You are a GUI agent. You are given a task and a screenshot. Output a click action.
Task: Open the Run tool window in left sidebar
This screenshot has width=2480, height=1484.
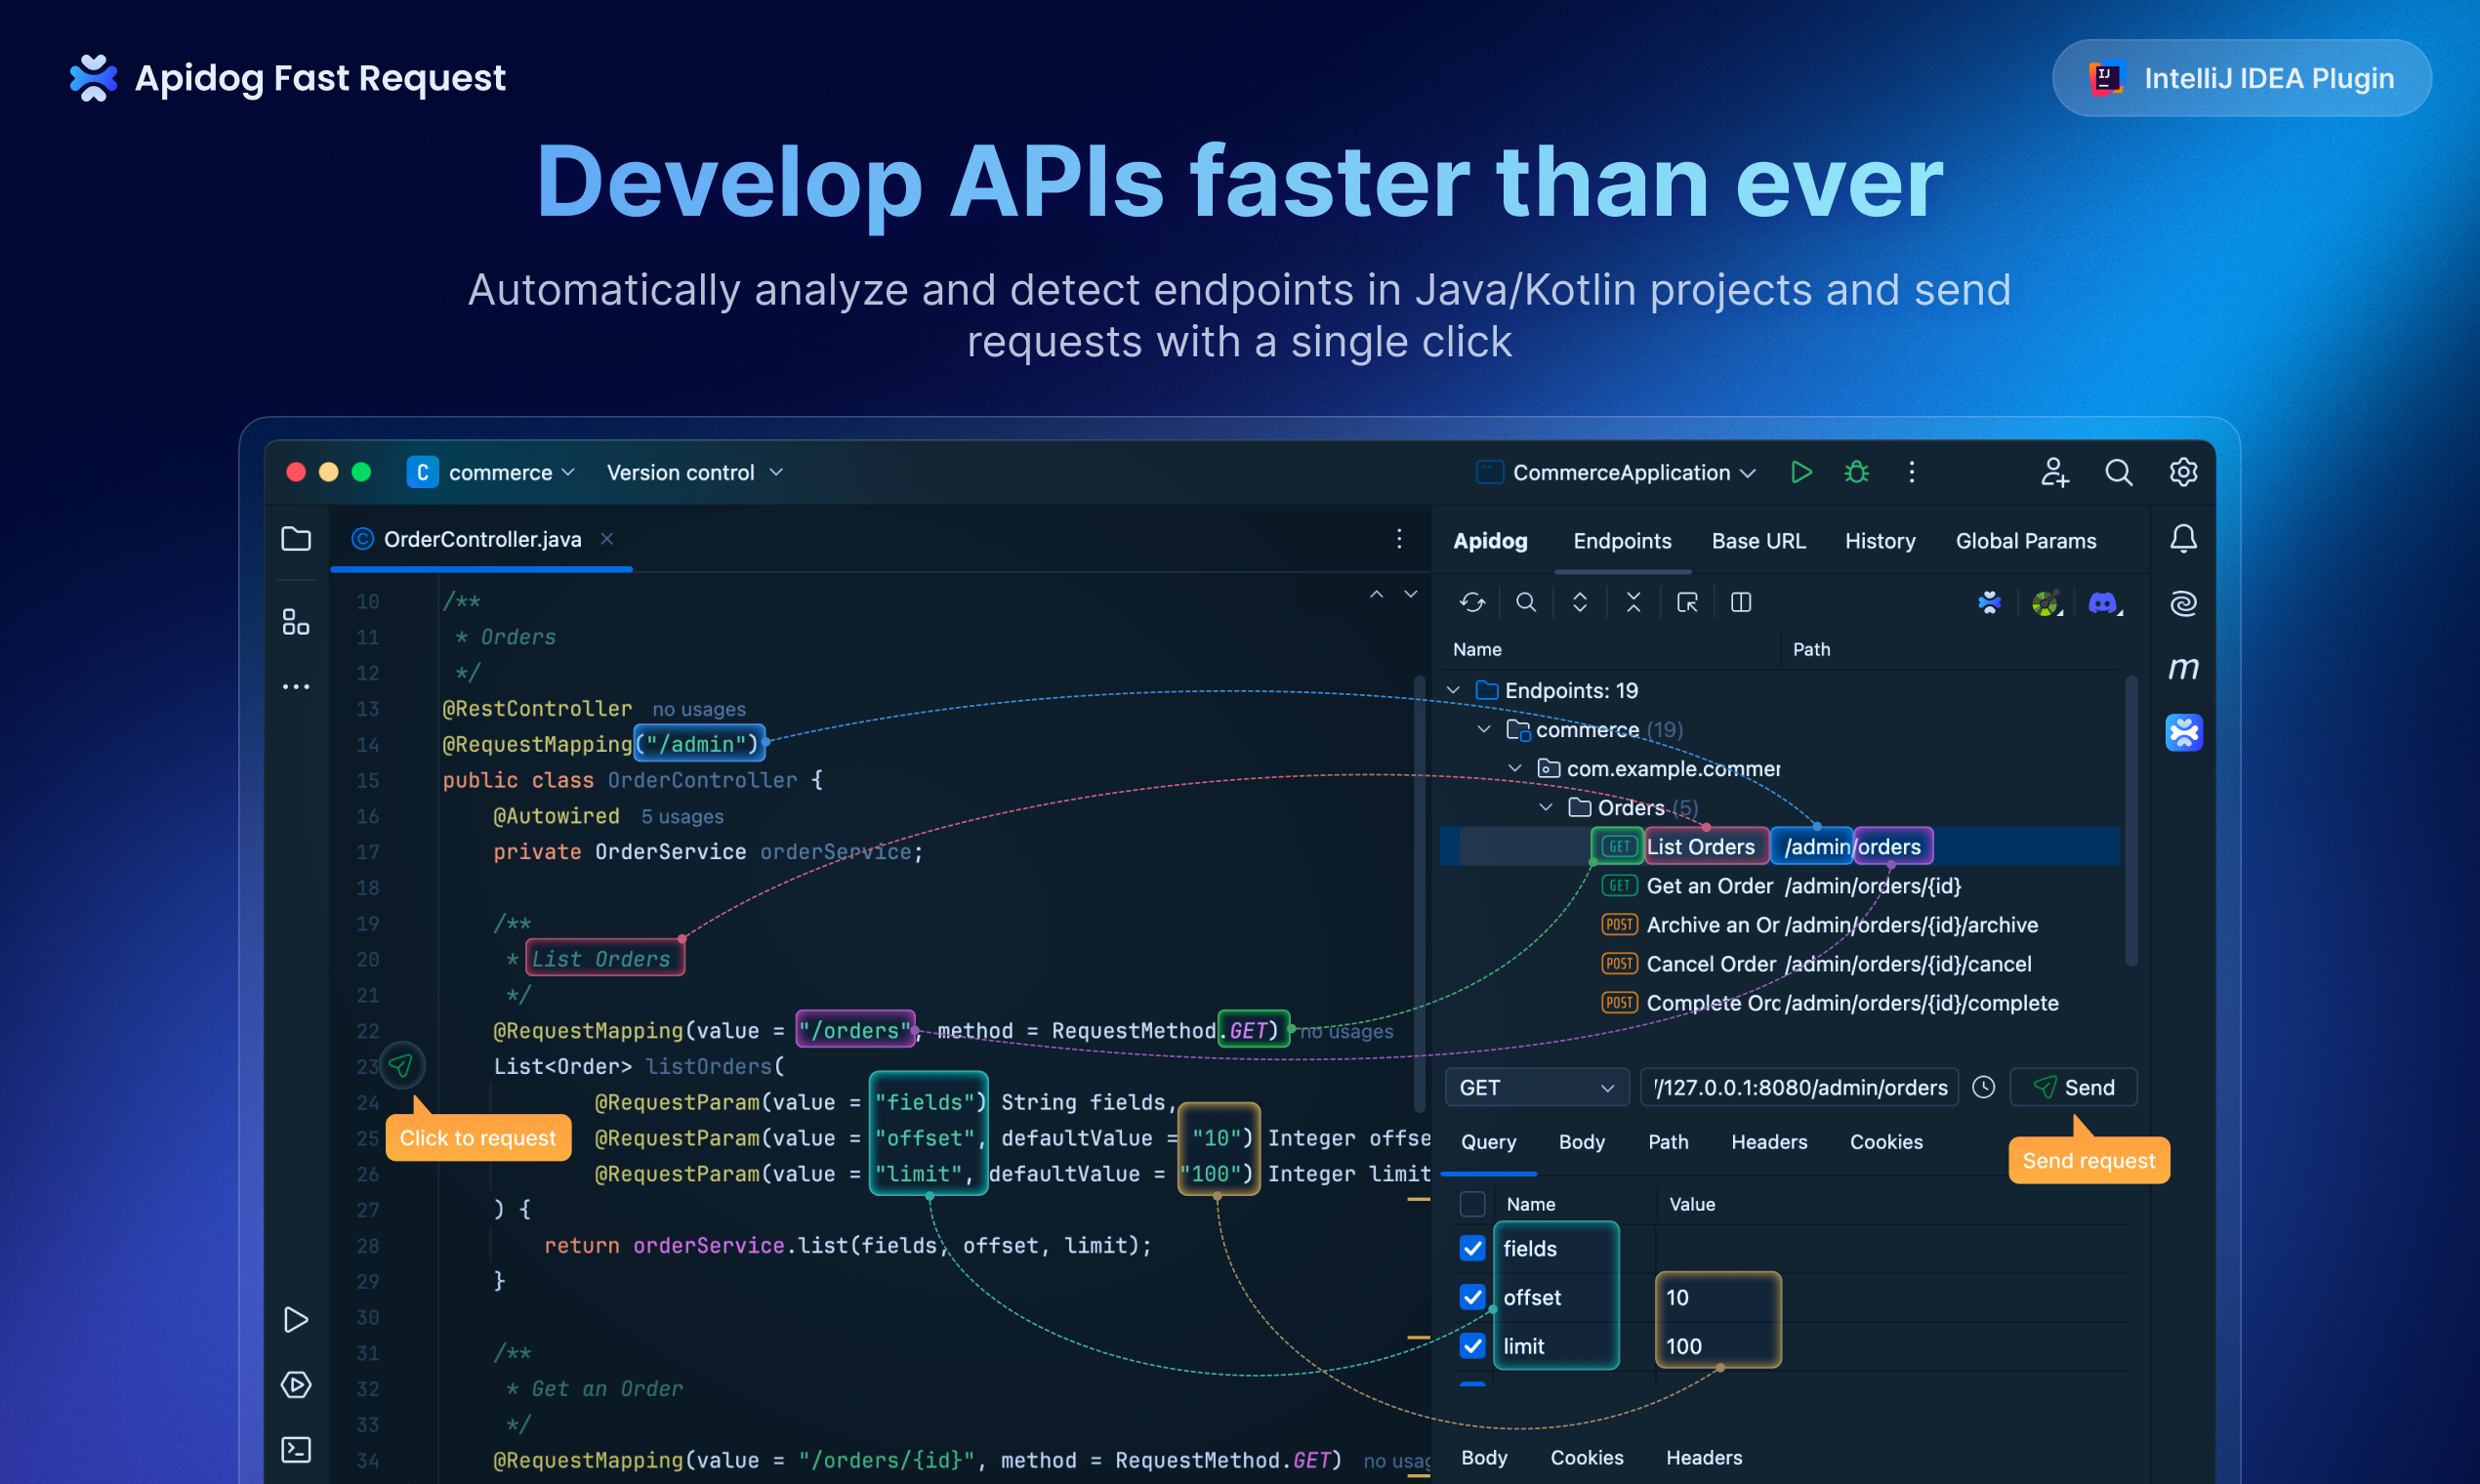(296, 1320)
